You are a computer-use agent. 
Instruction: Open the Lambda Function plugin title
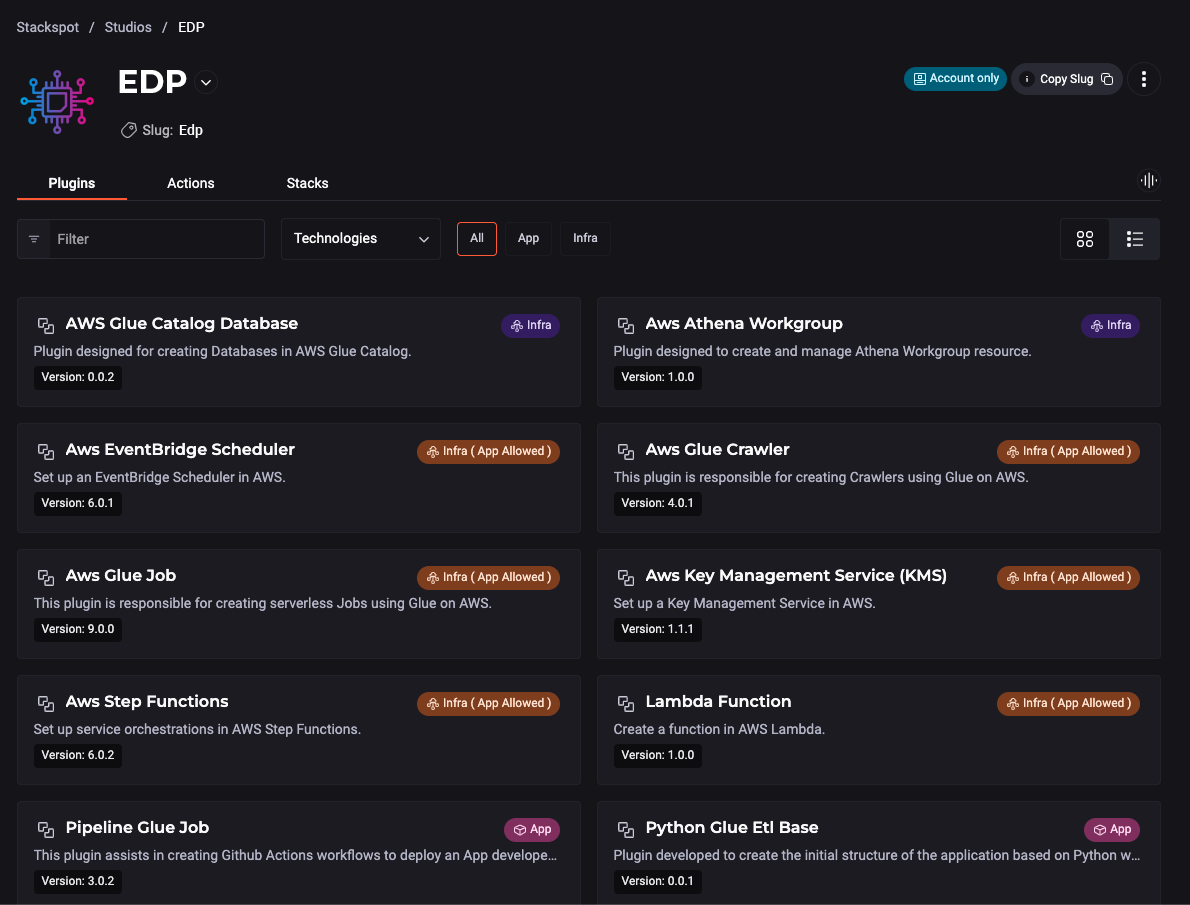coord(718,702)
